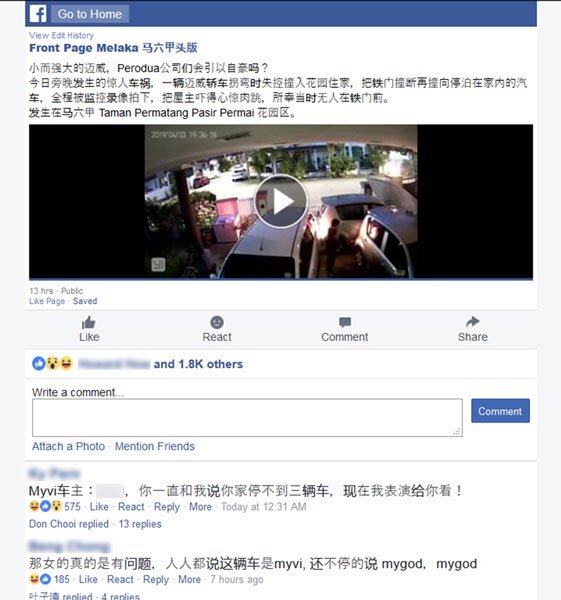
Task: Expand 13 replies under first comment
Action: (140, 524)
